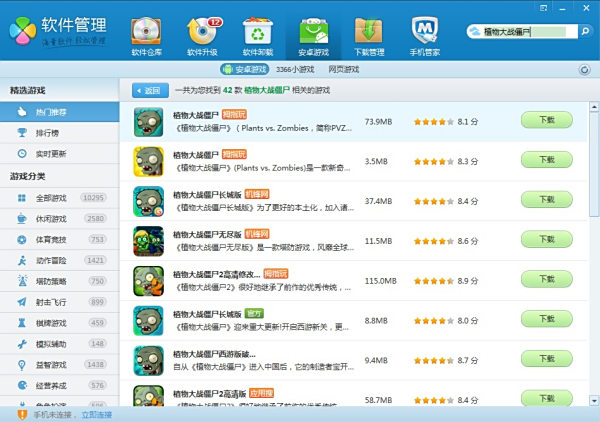Switch to the 3366小游戏 tab
The height and width of the screenshot is (422, 600).
pyautogui.click(x=295, y=70)
